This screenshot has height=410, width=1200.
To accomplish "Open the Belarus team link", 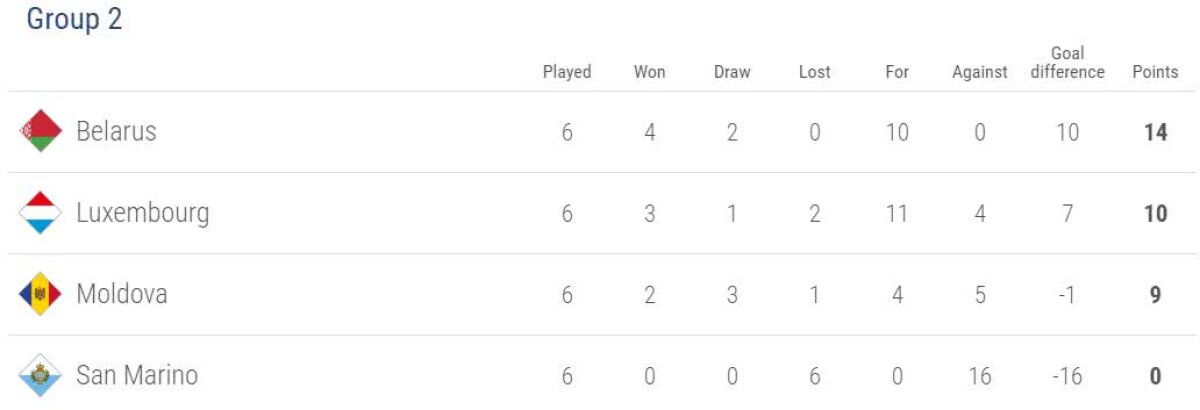I will 117,131.
